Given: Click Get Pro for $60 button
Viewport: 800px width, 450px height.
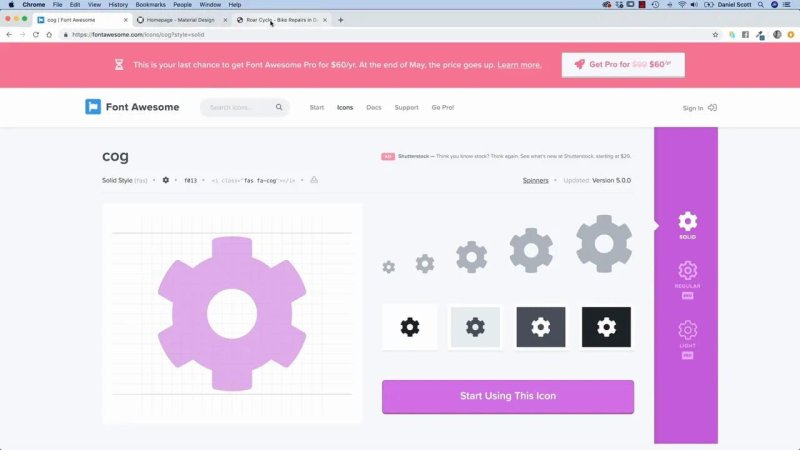Looking at the screenshot, I should click(623, 65).
